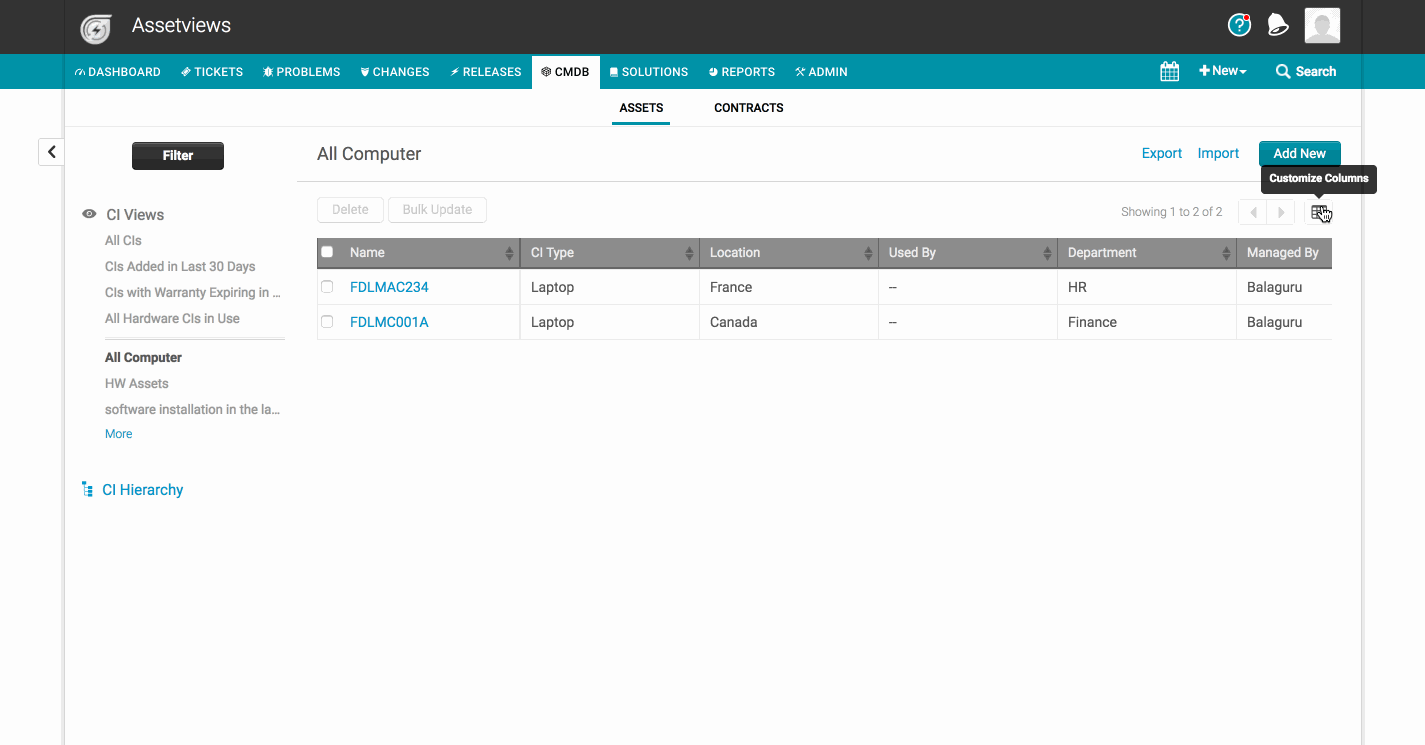
Task: Click the Assetviews title text
Action: coord(181,26)
